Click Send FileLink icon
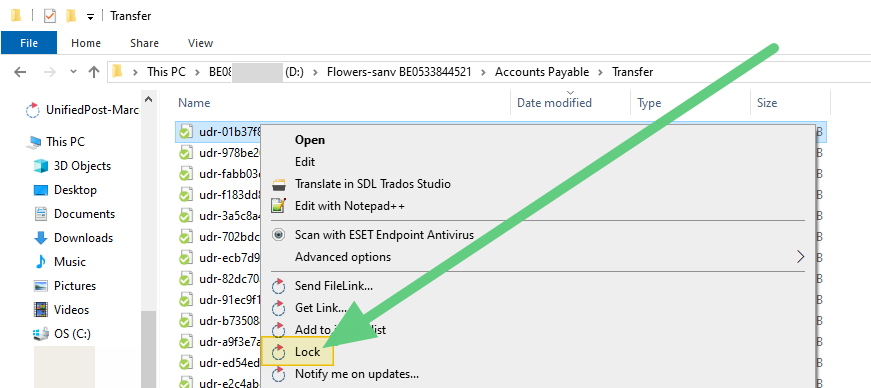 coord(278,286)
